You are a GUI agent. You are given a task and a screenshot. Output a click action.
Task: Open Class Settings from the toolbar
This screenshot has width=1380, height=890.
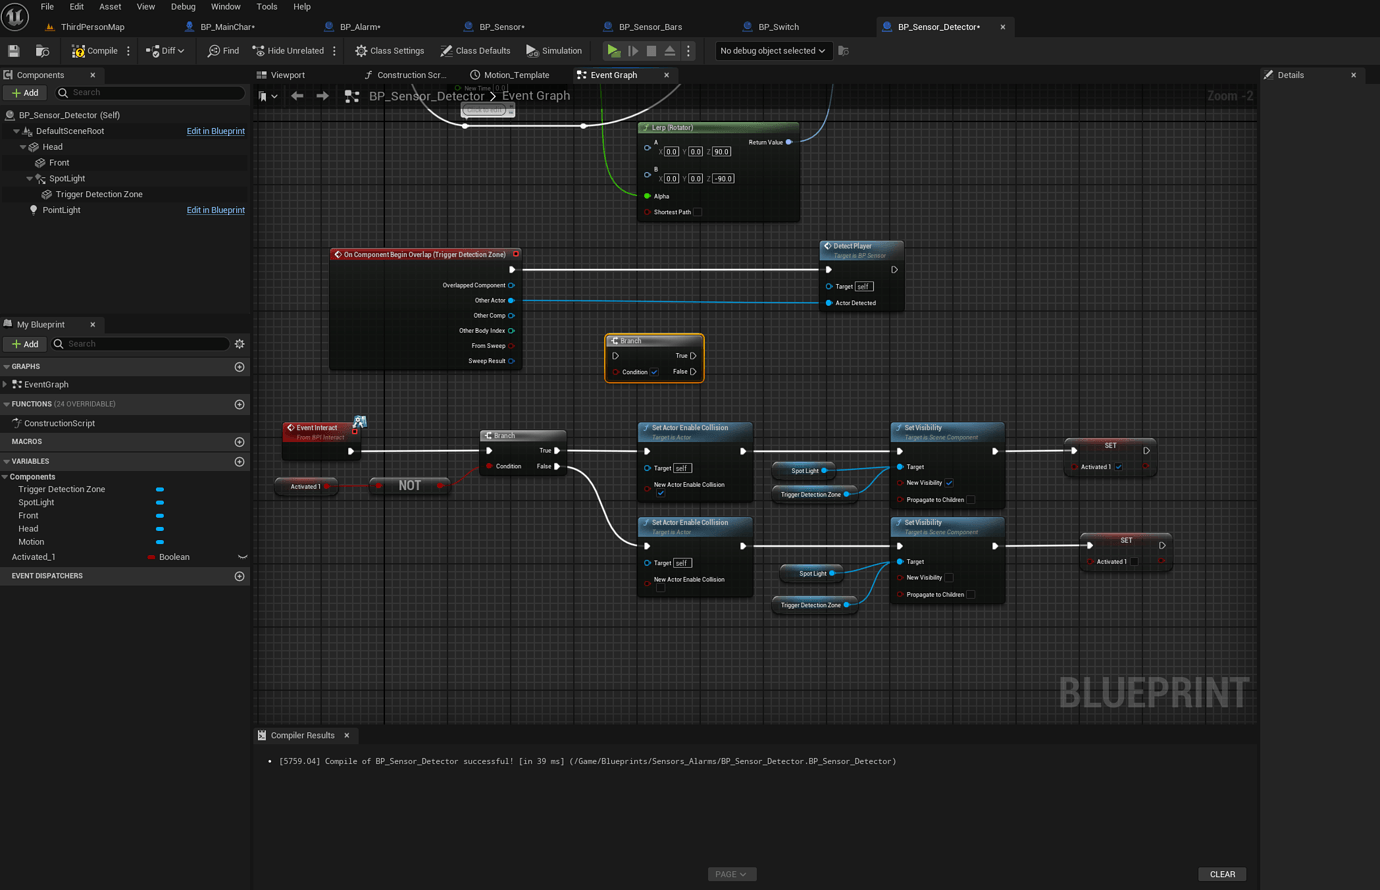(x=389, y=50)
